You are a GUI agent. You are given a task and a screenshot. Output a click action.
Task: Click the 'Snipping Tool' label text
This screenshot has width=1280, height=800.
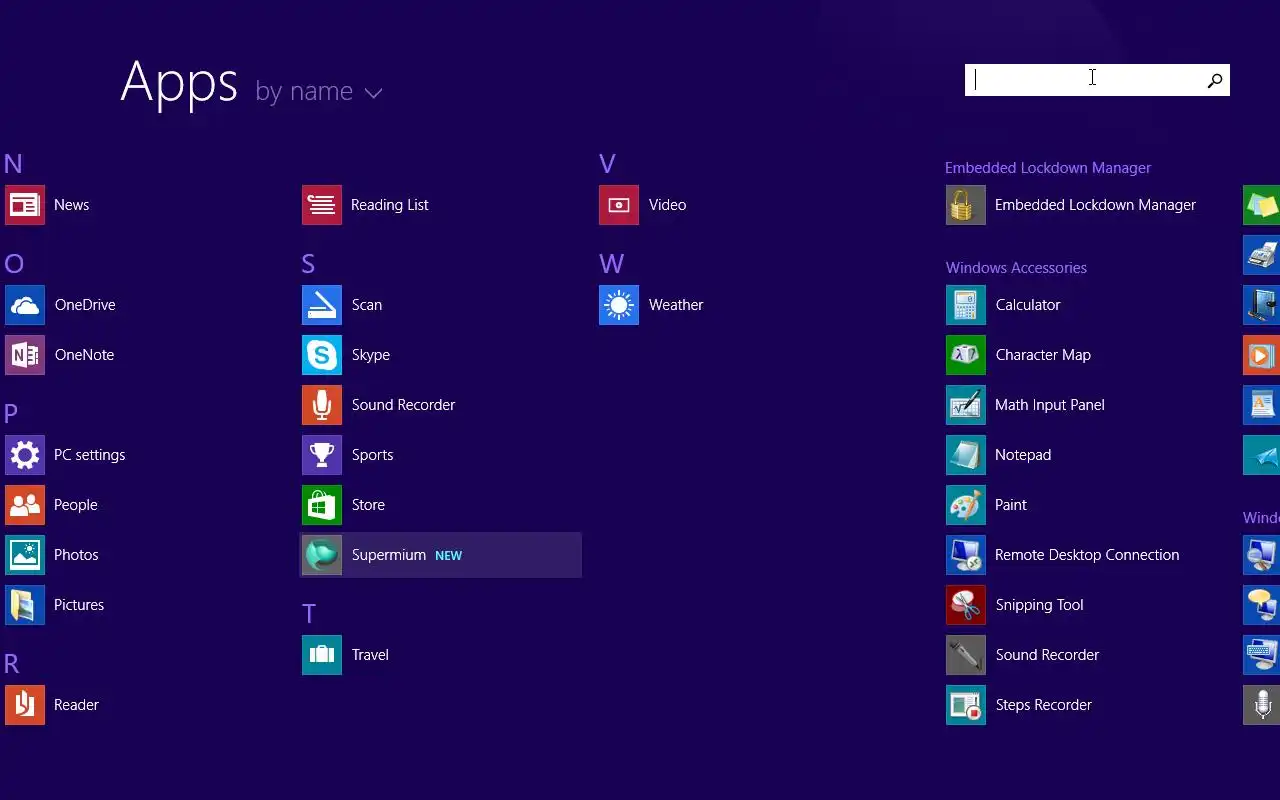(x=1039, y=605)
